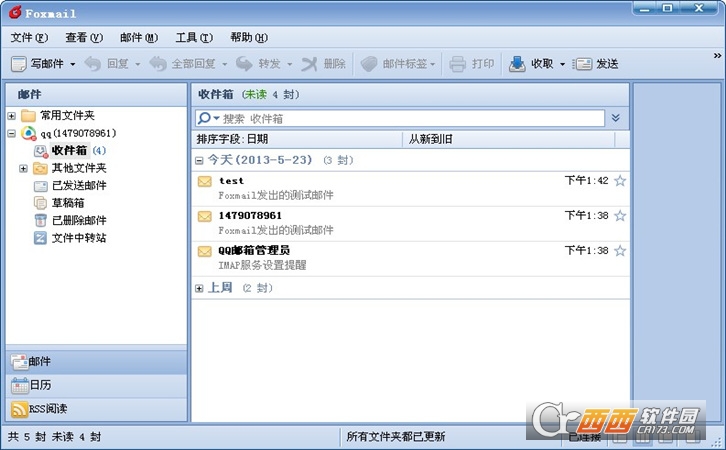Click the Print (打印) toolbar icon

coord(457,64)
